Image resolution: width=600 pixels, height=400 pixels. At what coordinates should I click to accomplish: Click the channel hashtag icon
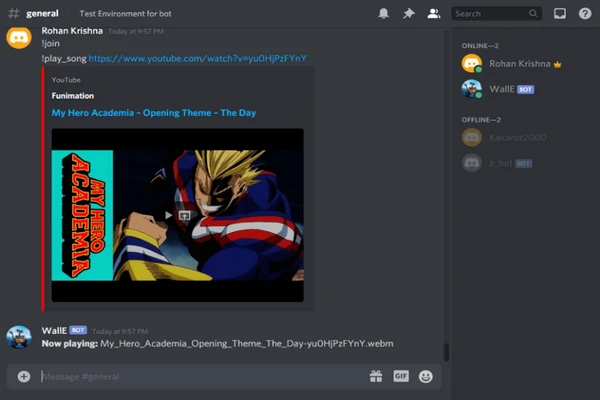14,13
